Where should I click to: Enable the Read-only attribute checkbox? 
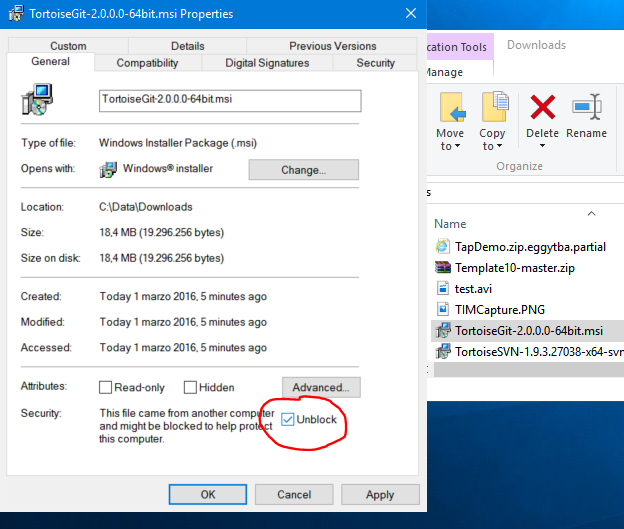click(x=106, y=387)
